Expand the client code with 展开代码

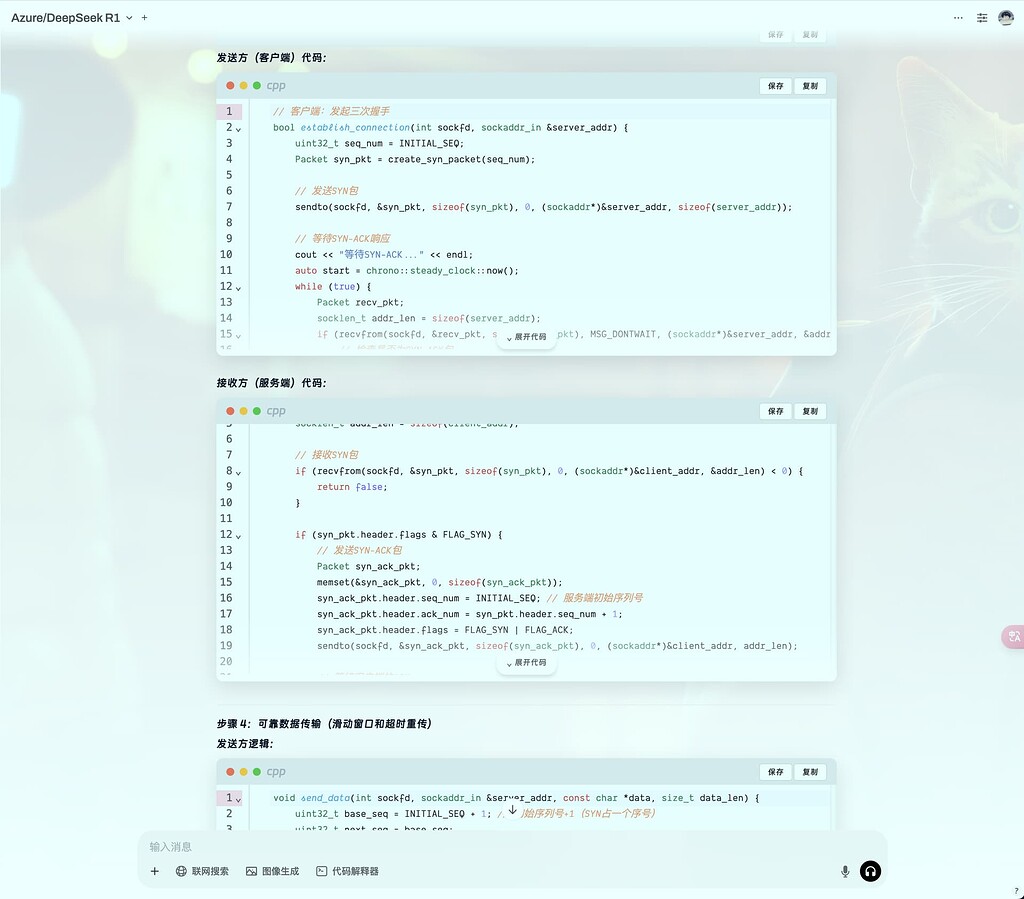coord(526,337)
